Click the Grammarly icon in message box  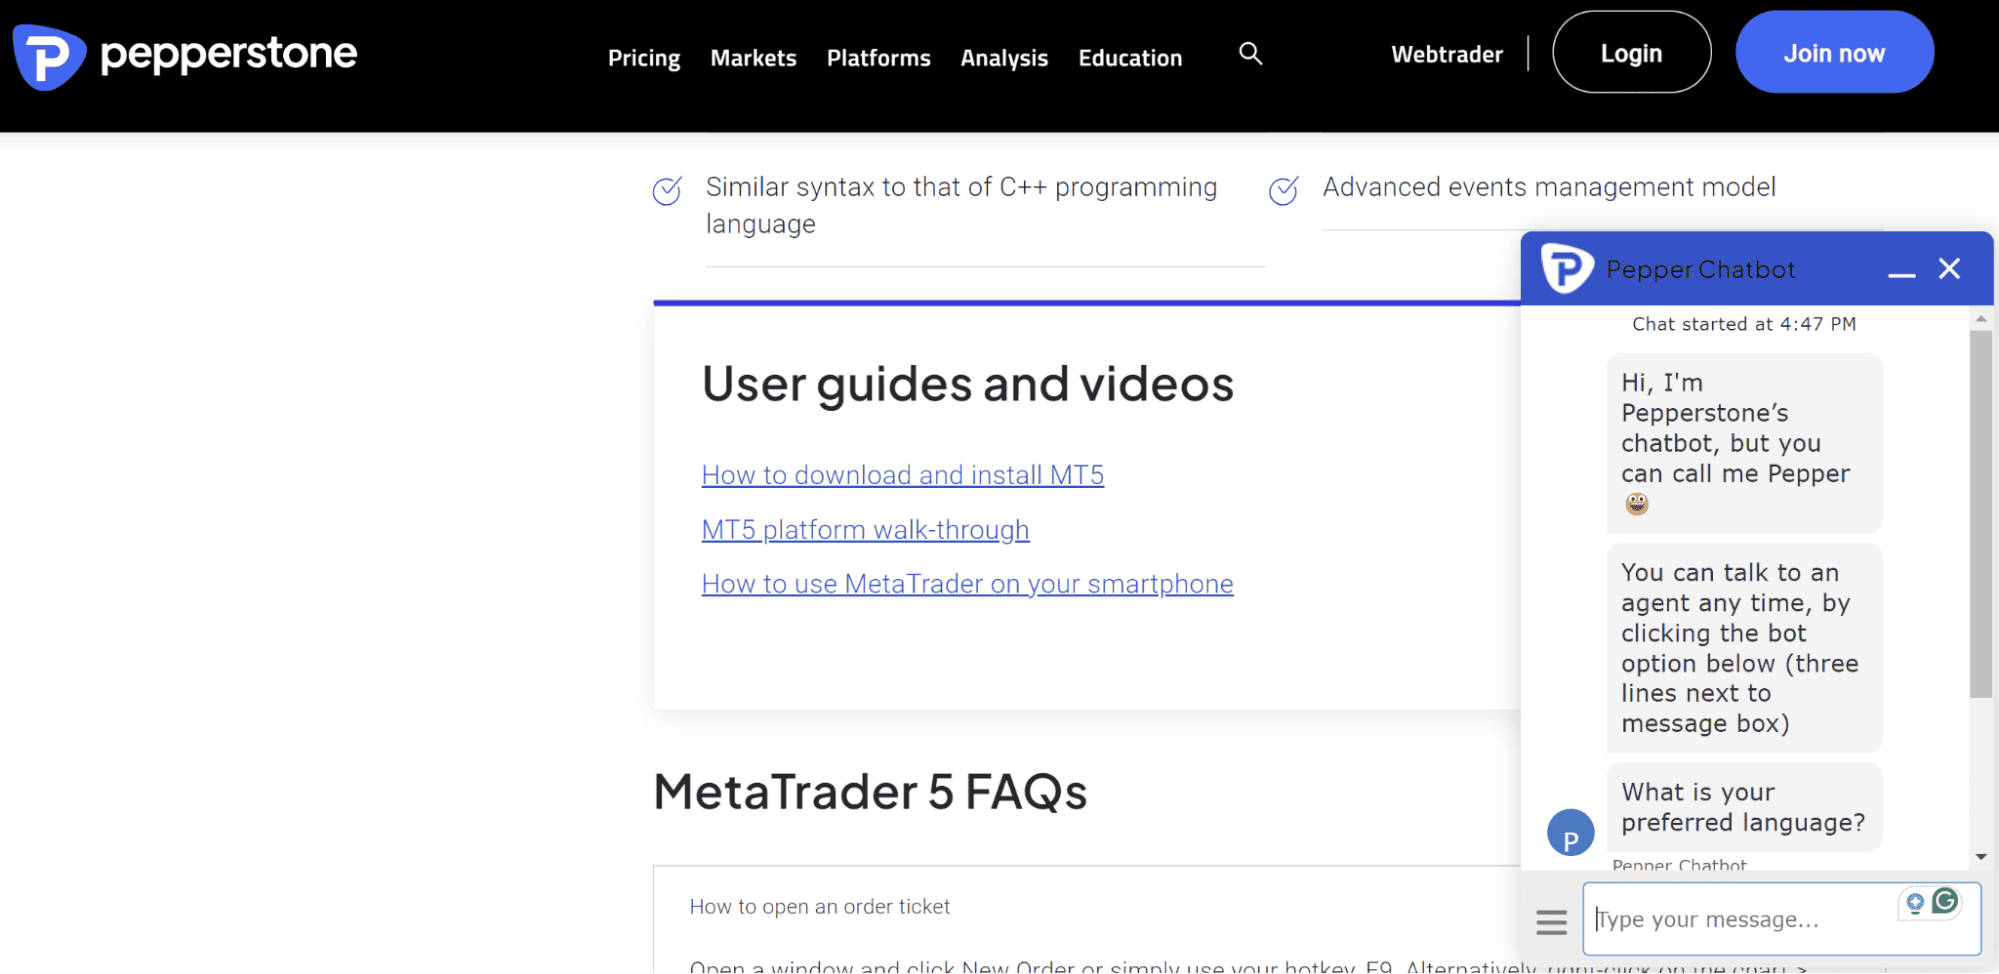point(1945,901)
